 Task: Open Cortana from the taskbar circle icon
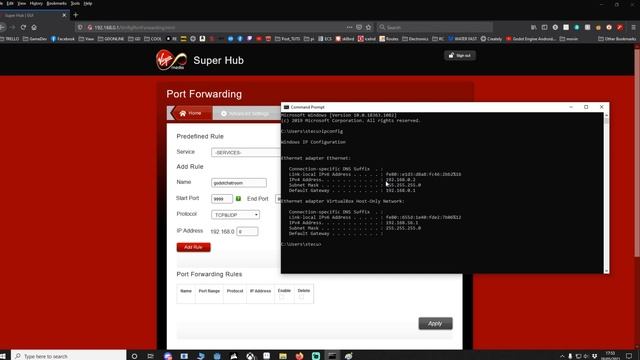[134, 356]
